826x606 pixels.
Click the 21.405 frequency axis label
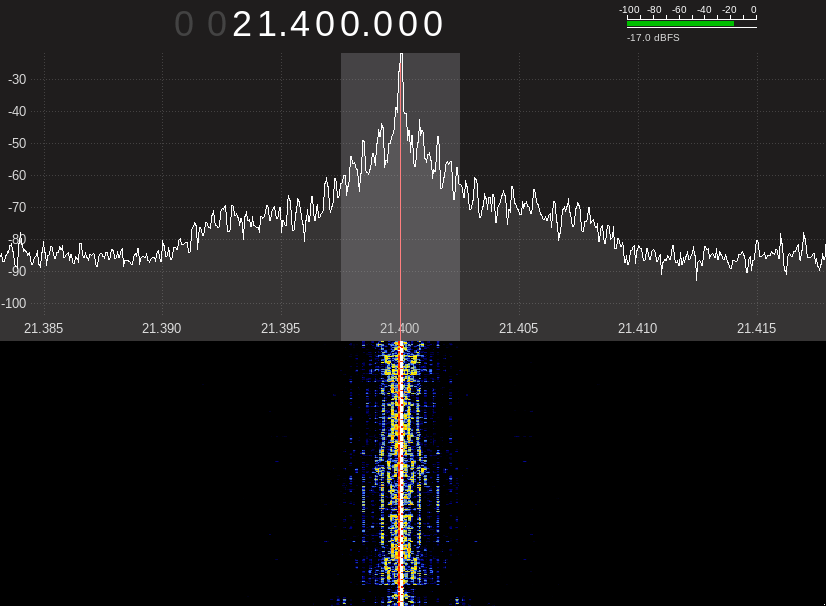point(519,328)
